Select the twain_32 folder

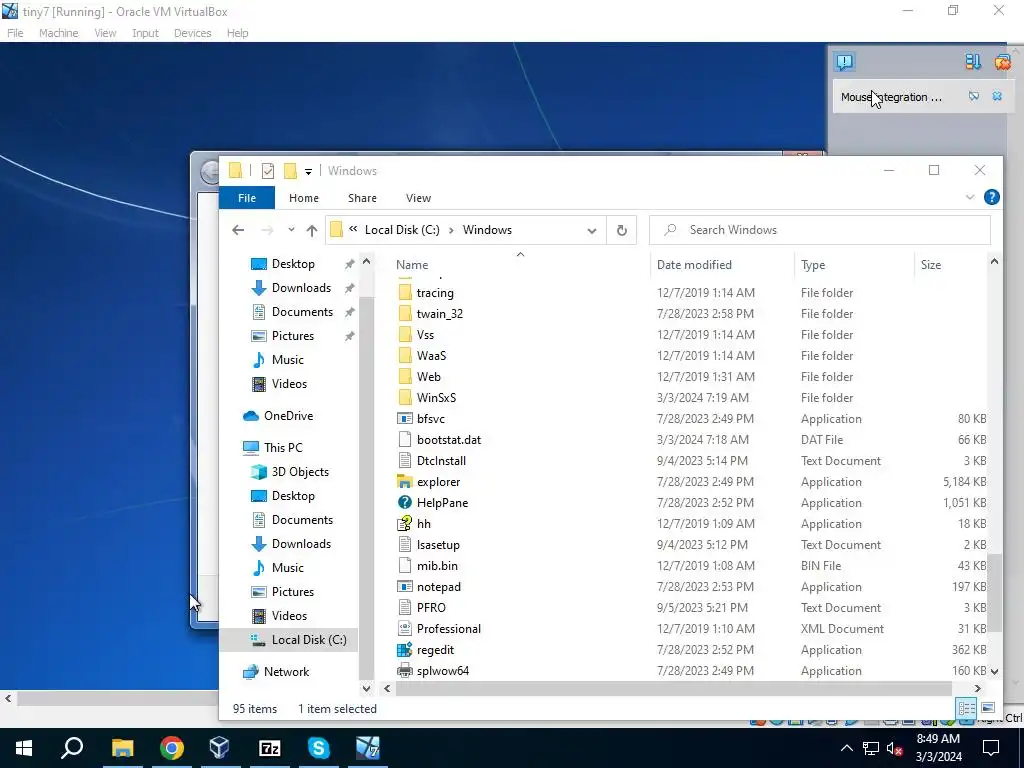(x=440, y=313)
